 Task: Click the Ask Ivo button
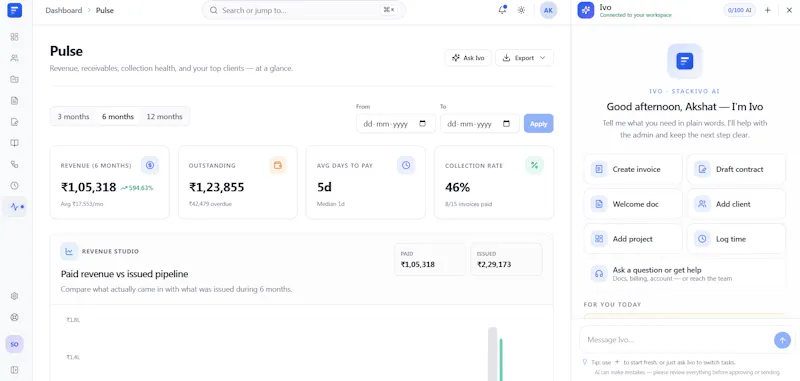coord(468,58)
